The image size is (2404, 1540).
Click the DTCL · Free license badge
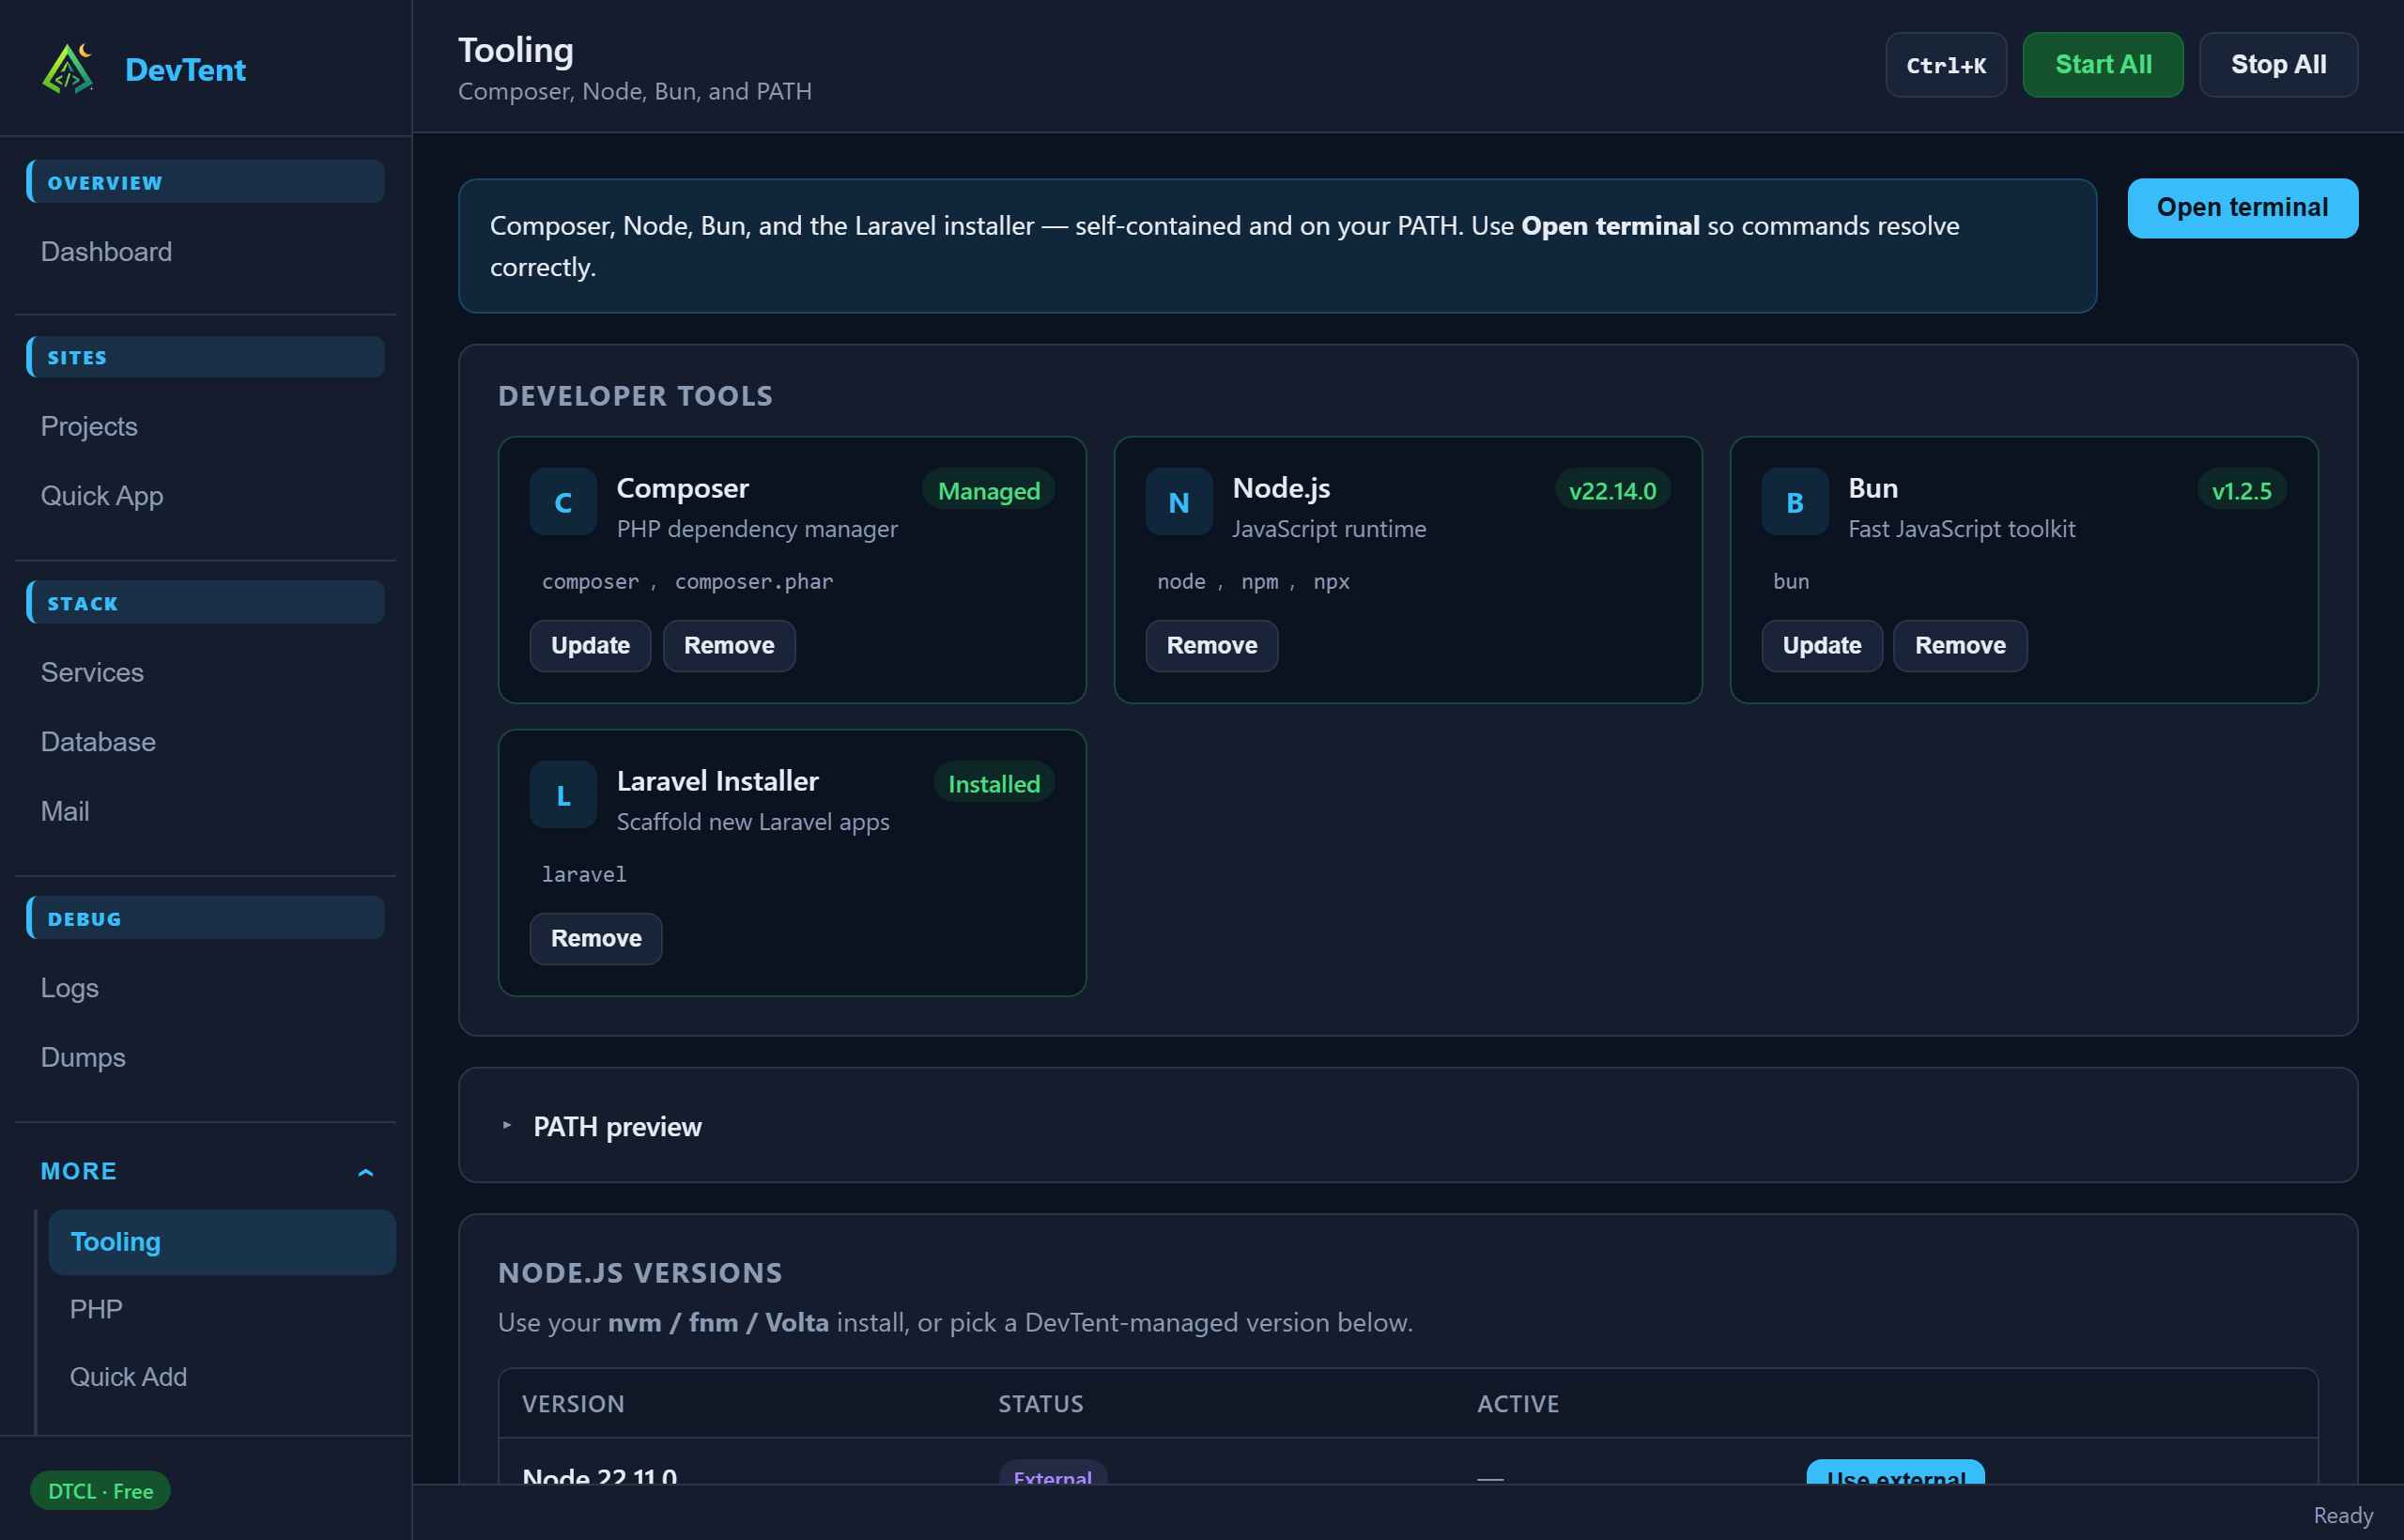(100, 1491)
